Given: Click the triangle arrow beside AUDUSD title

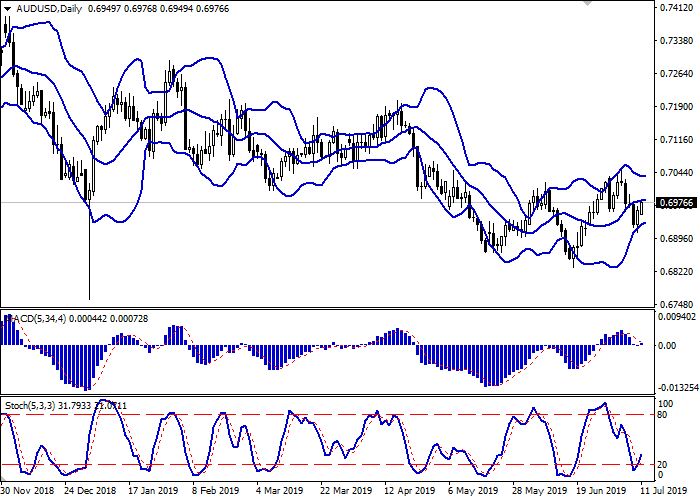Looking at the screenshot, I should pyautogui.click(x=7, y=9).
